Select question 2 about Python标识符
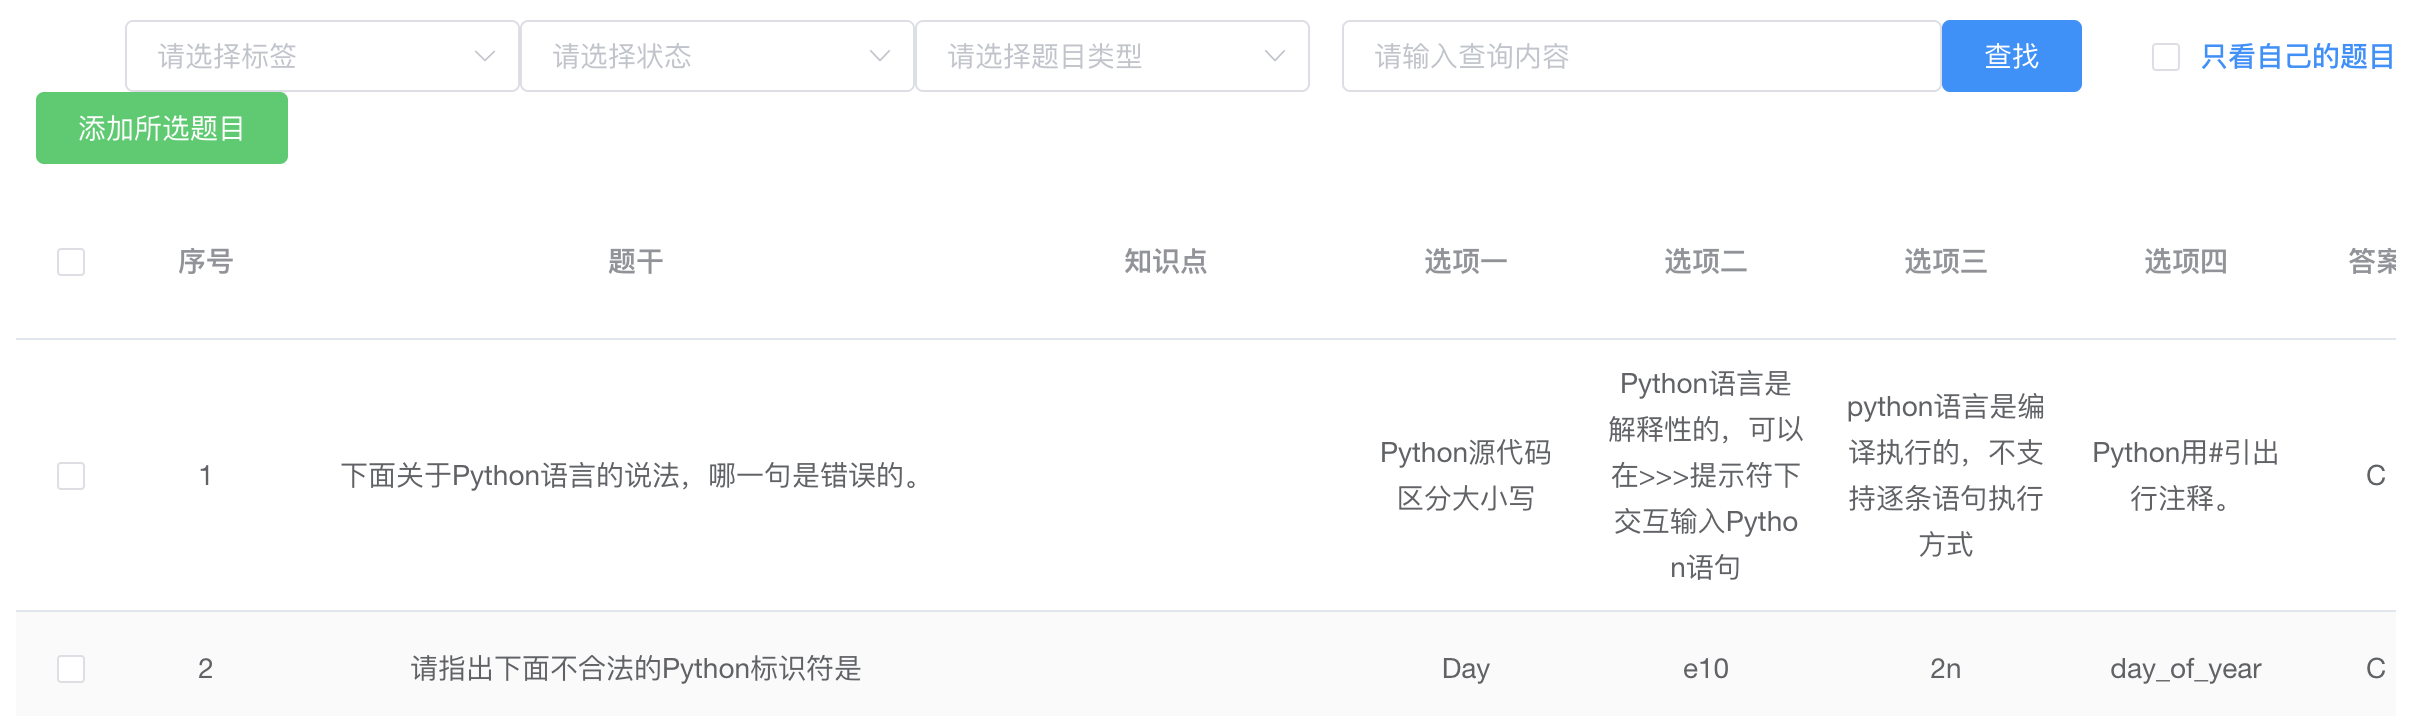The width and height of the screenshot is (2422, 716). pos(637,668)
